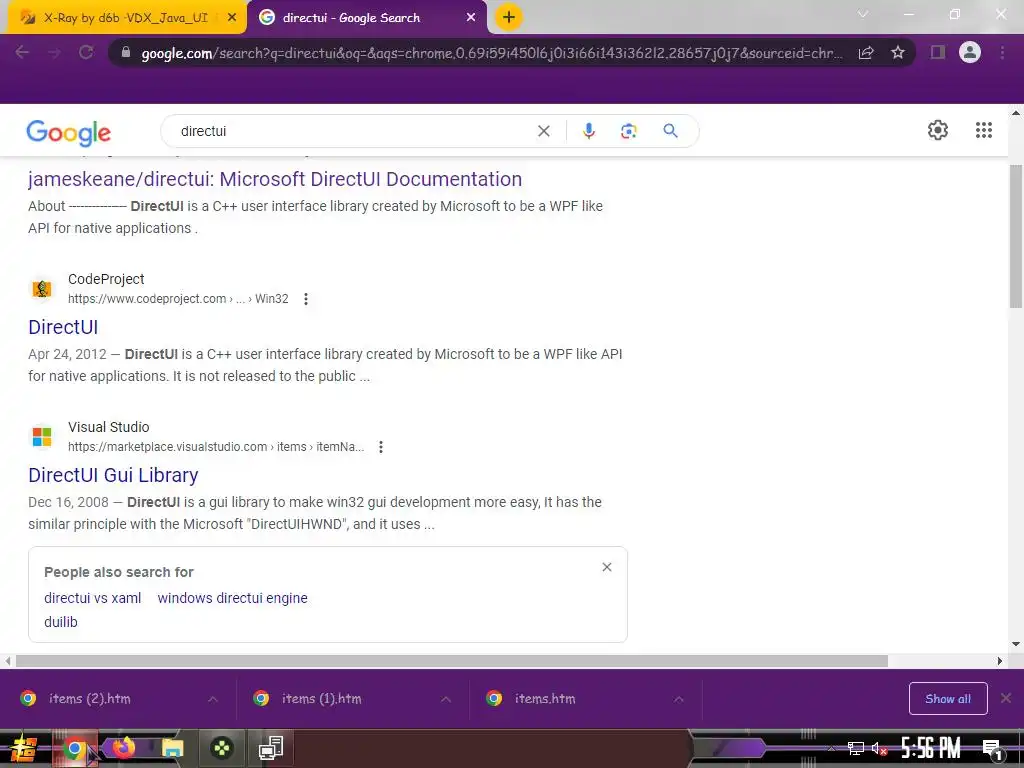Search by image with Lens icon

click(628, 131)
